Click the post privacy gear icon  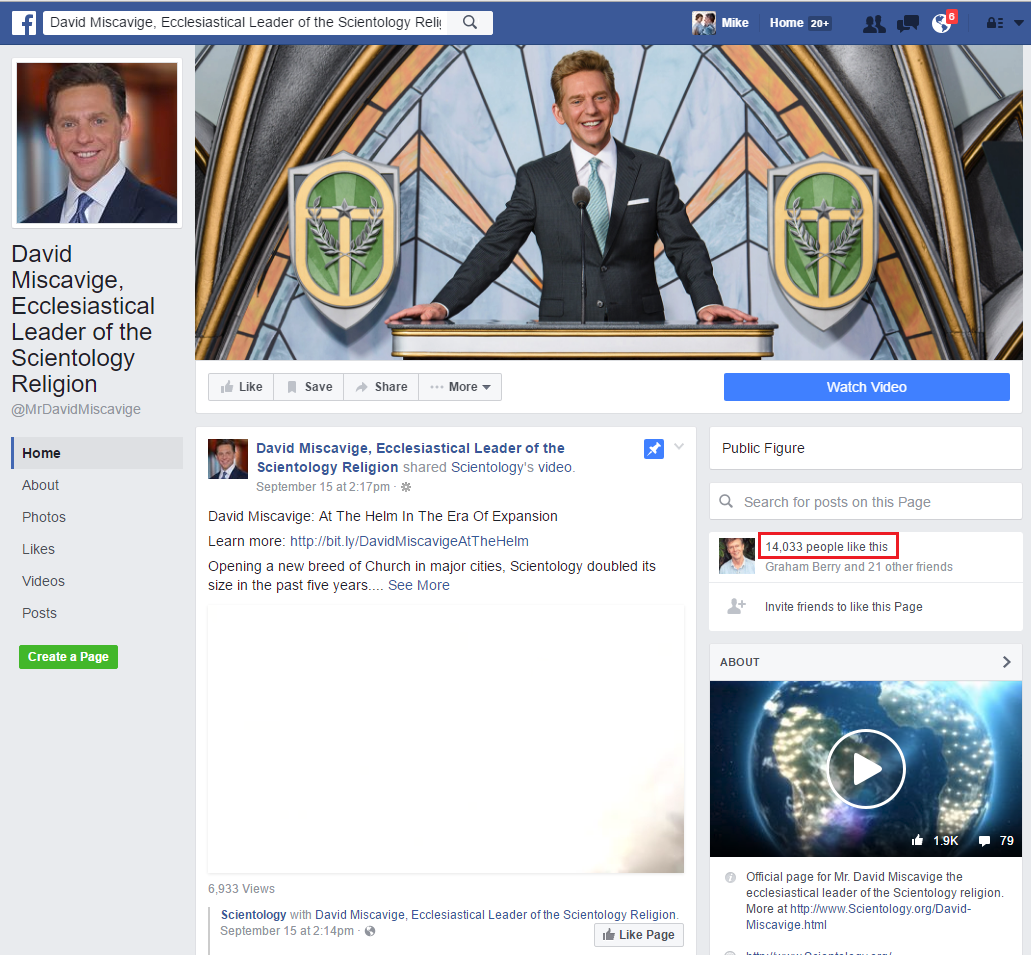(406, 487)
